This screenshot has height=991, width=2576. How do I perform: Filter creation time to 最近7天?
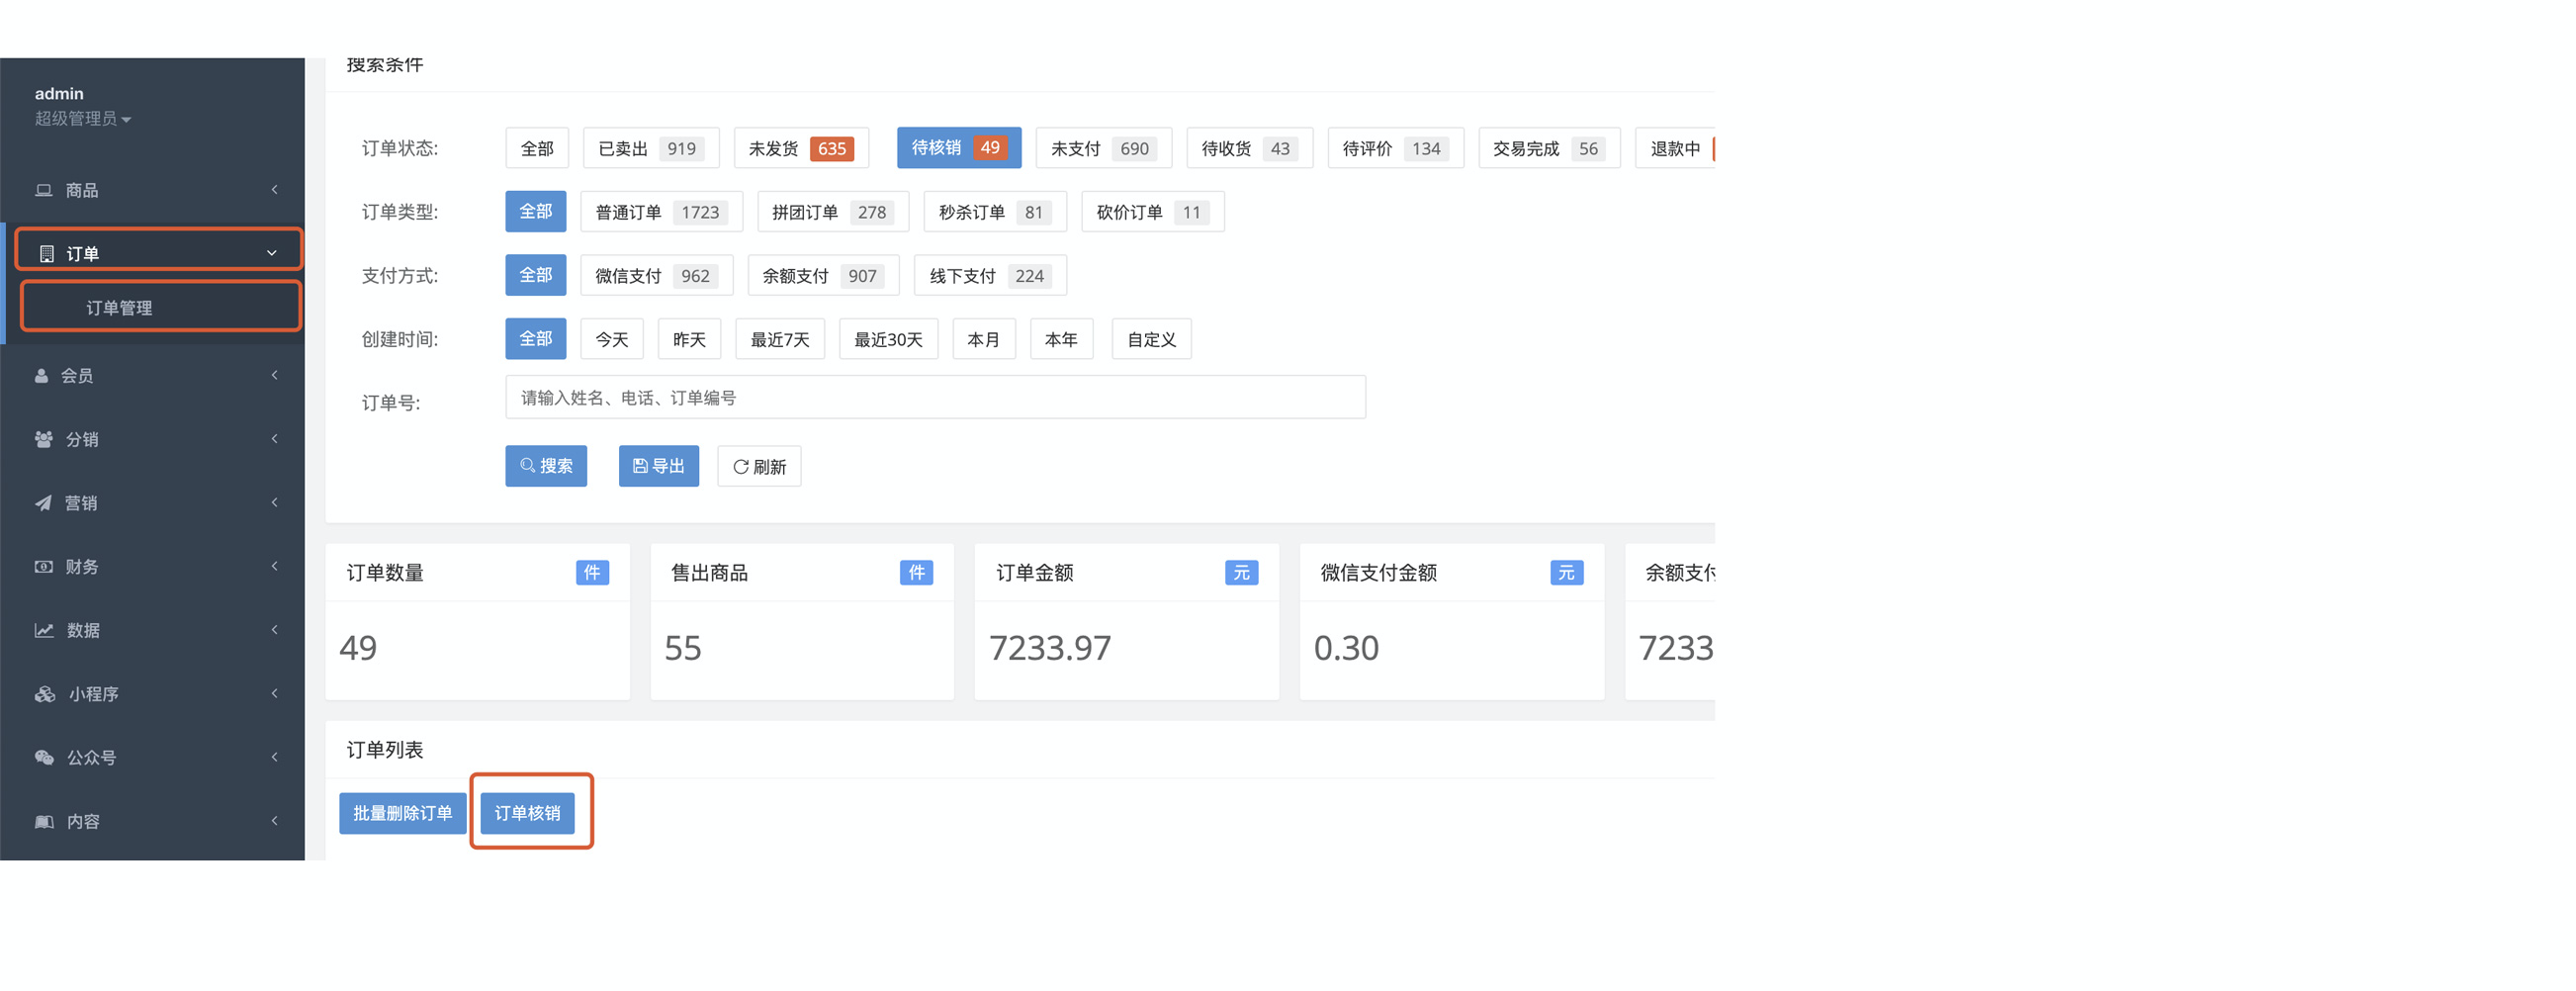pyautogui.click(x=780, y=340)
